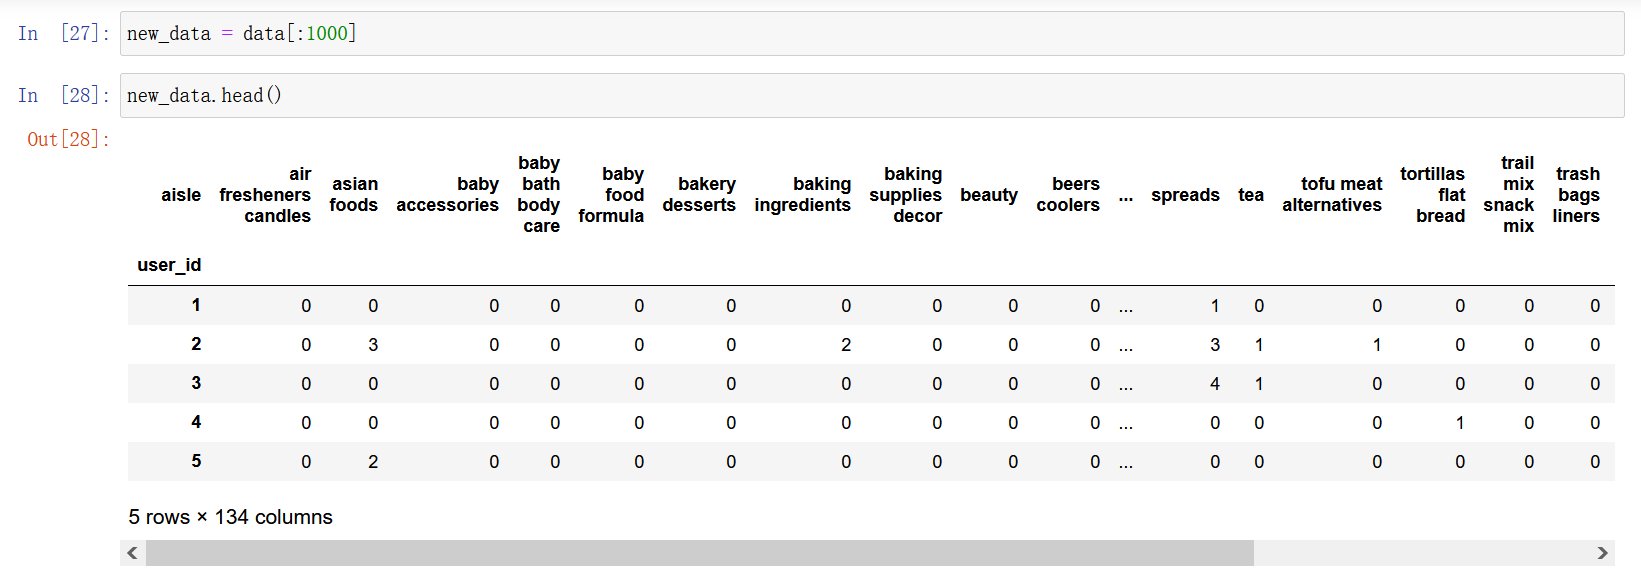Viewport: 1641px width, 570px height.
Task: Click the 'beauty' column header
Action: point(989,195)
